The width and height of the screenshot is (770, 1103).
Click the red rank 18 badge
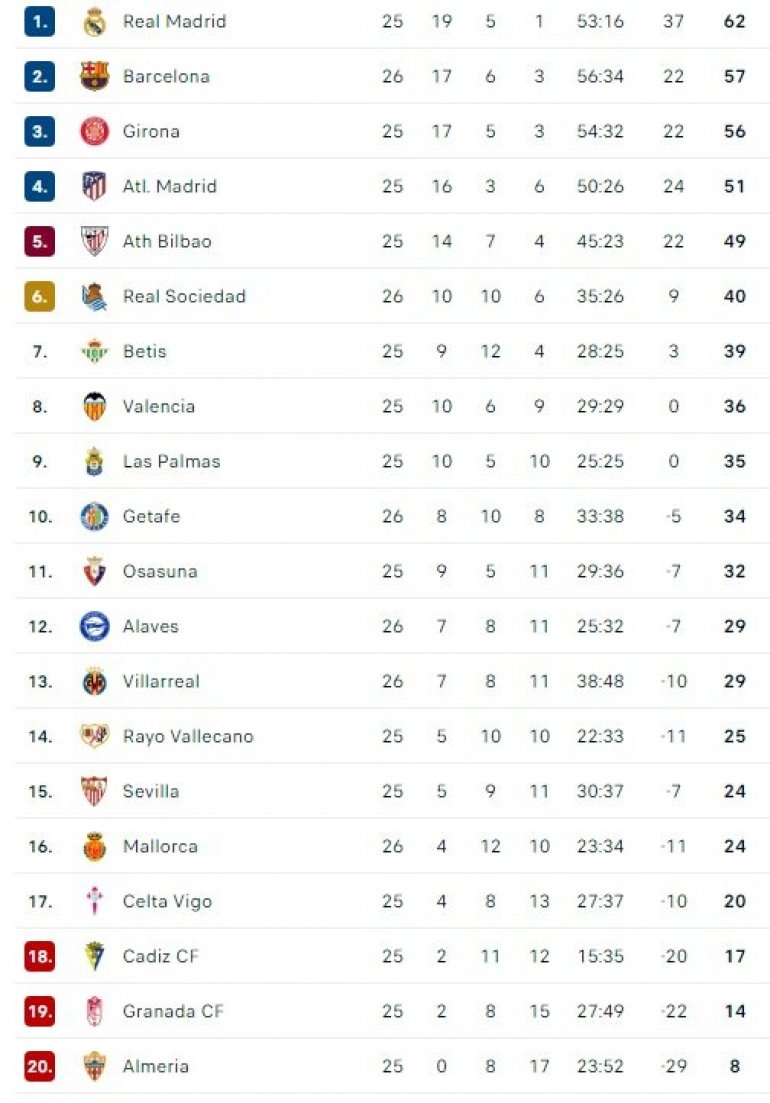[x=39, y=956]
